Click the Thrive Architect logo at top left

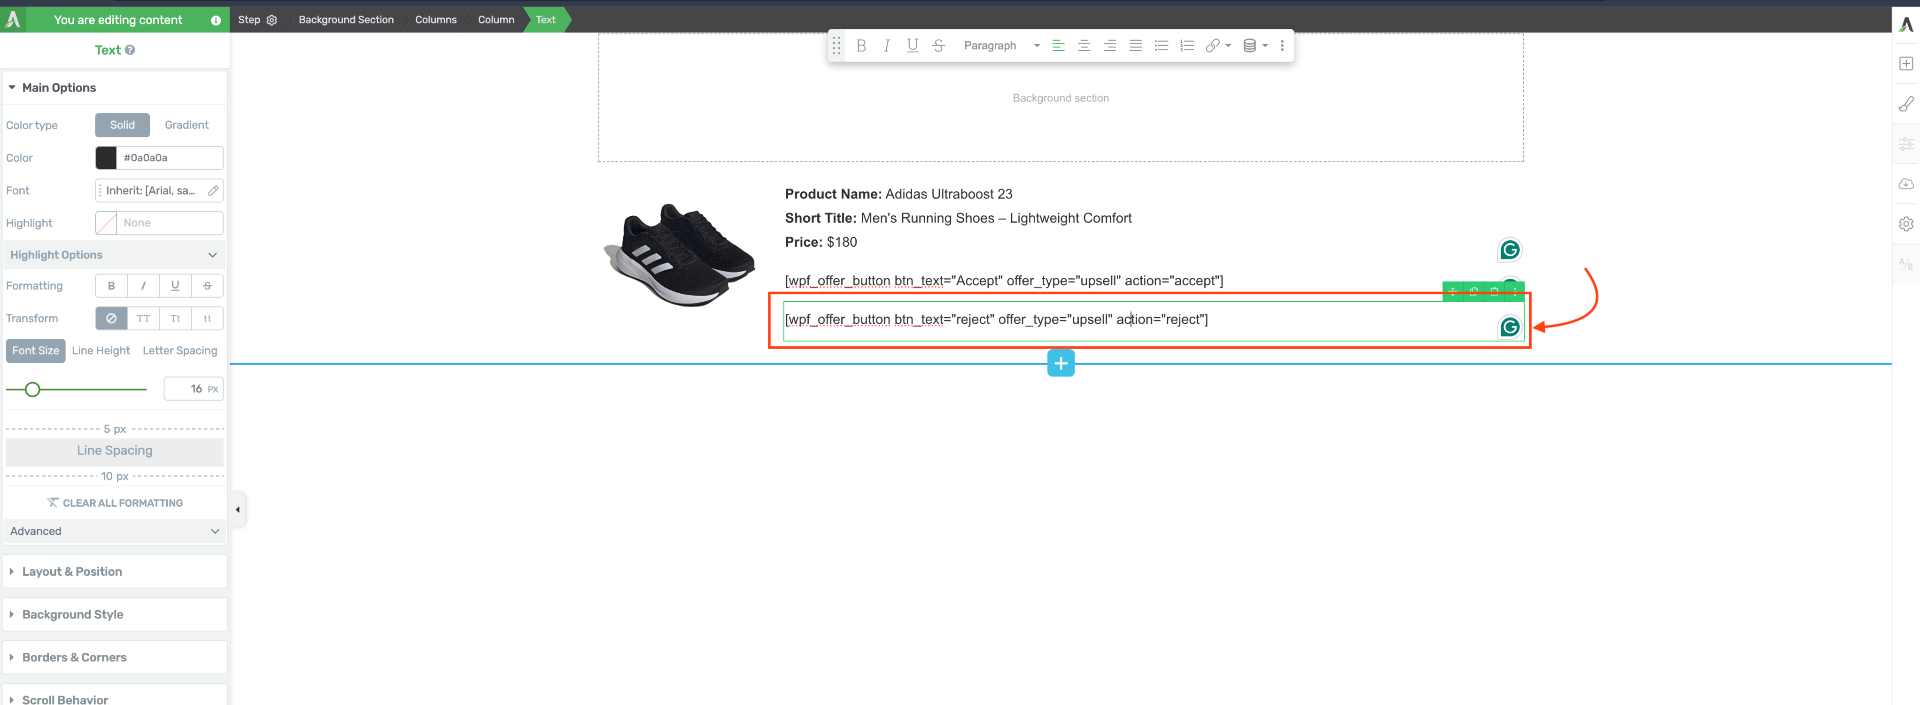13,20
